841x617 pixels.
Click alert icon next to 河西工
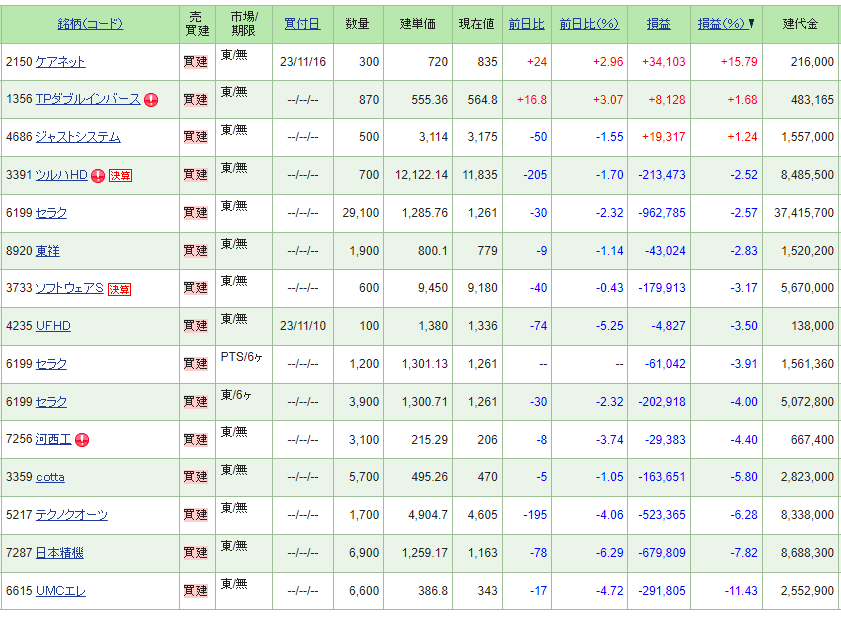[x=82, y=440]
